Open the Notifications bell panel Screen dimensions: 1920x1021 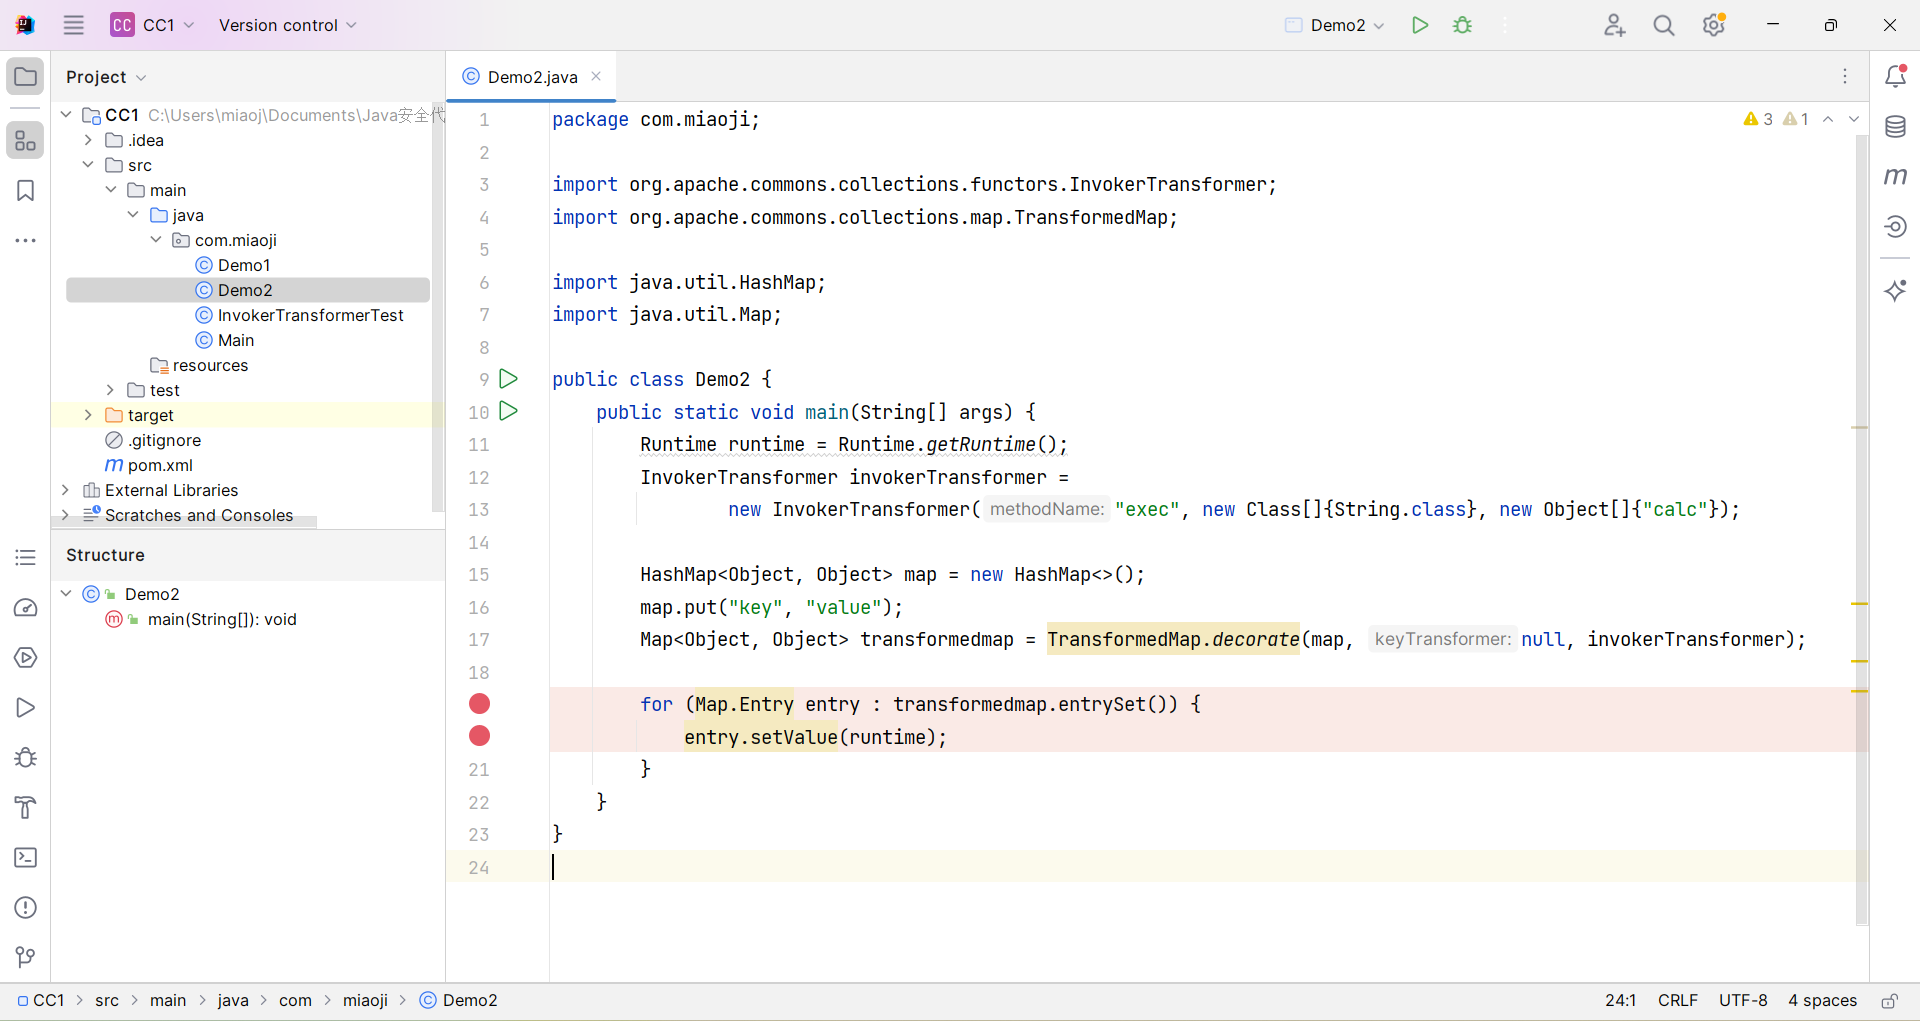tap(1895, 76)
